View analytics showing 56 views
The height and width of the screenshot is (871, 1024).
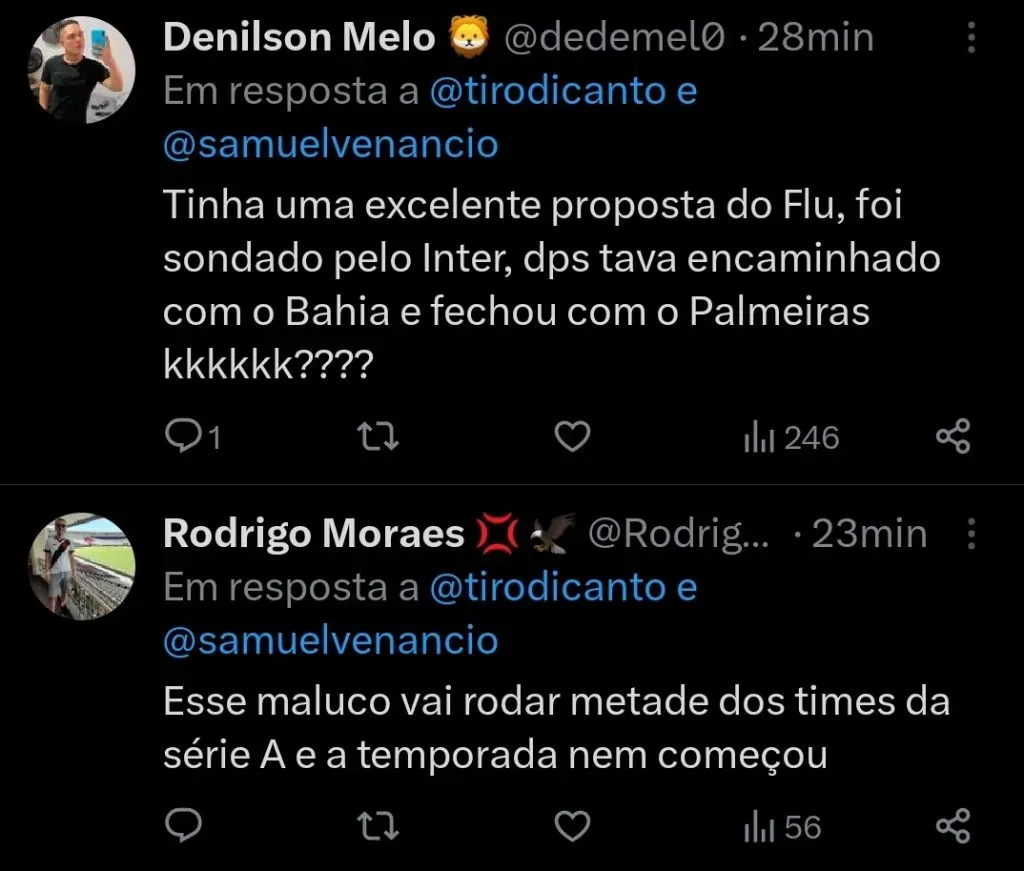(782, 827)
